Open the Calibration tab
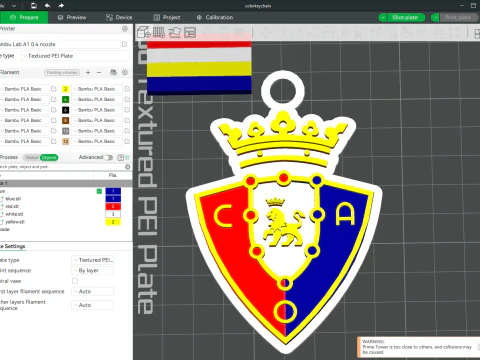This screenshot has height=360, width=480. tap(215, 17)
